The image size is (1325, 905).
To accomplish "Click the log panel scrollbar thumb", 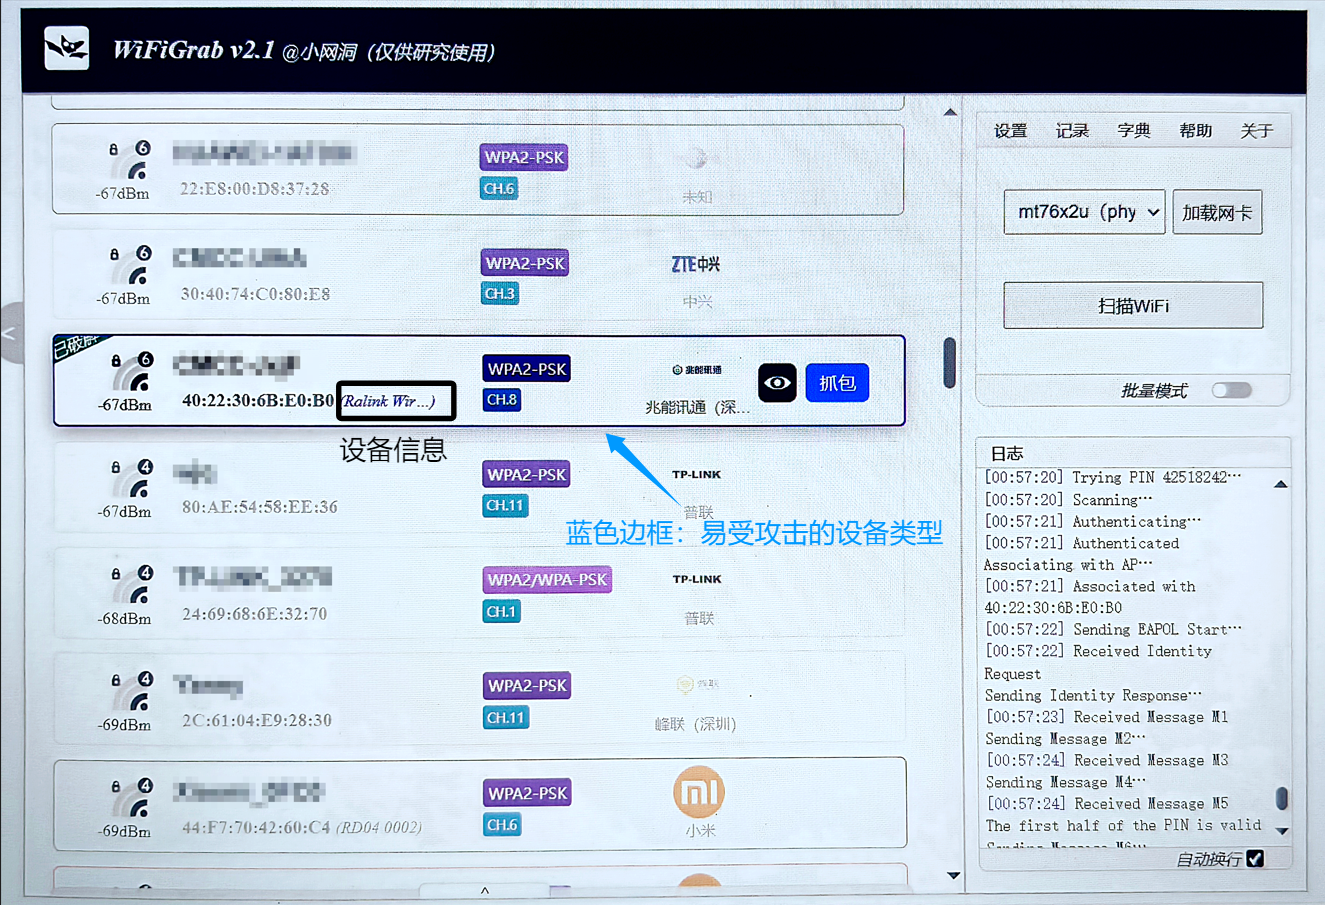I will point(1282,798).
